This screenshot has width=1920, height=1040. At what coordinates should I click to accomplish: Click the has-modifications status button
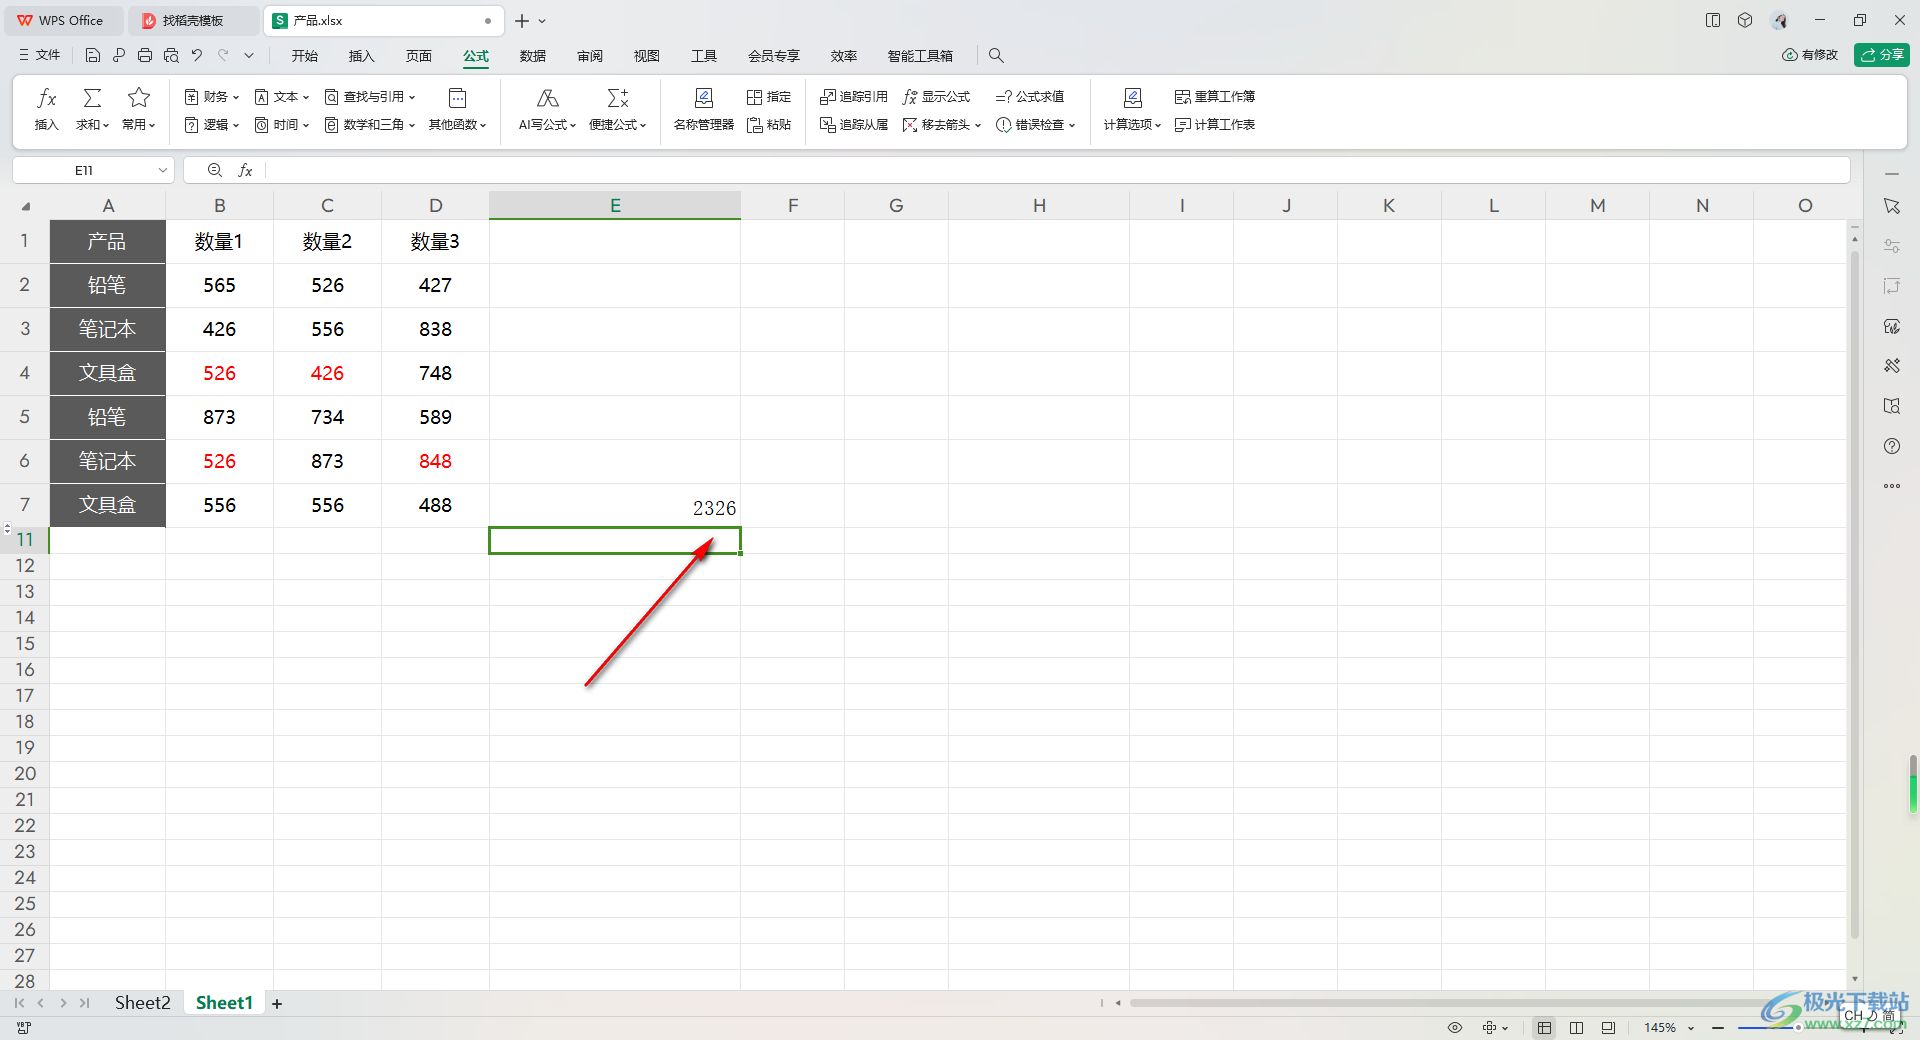tap(1810, 55)
